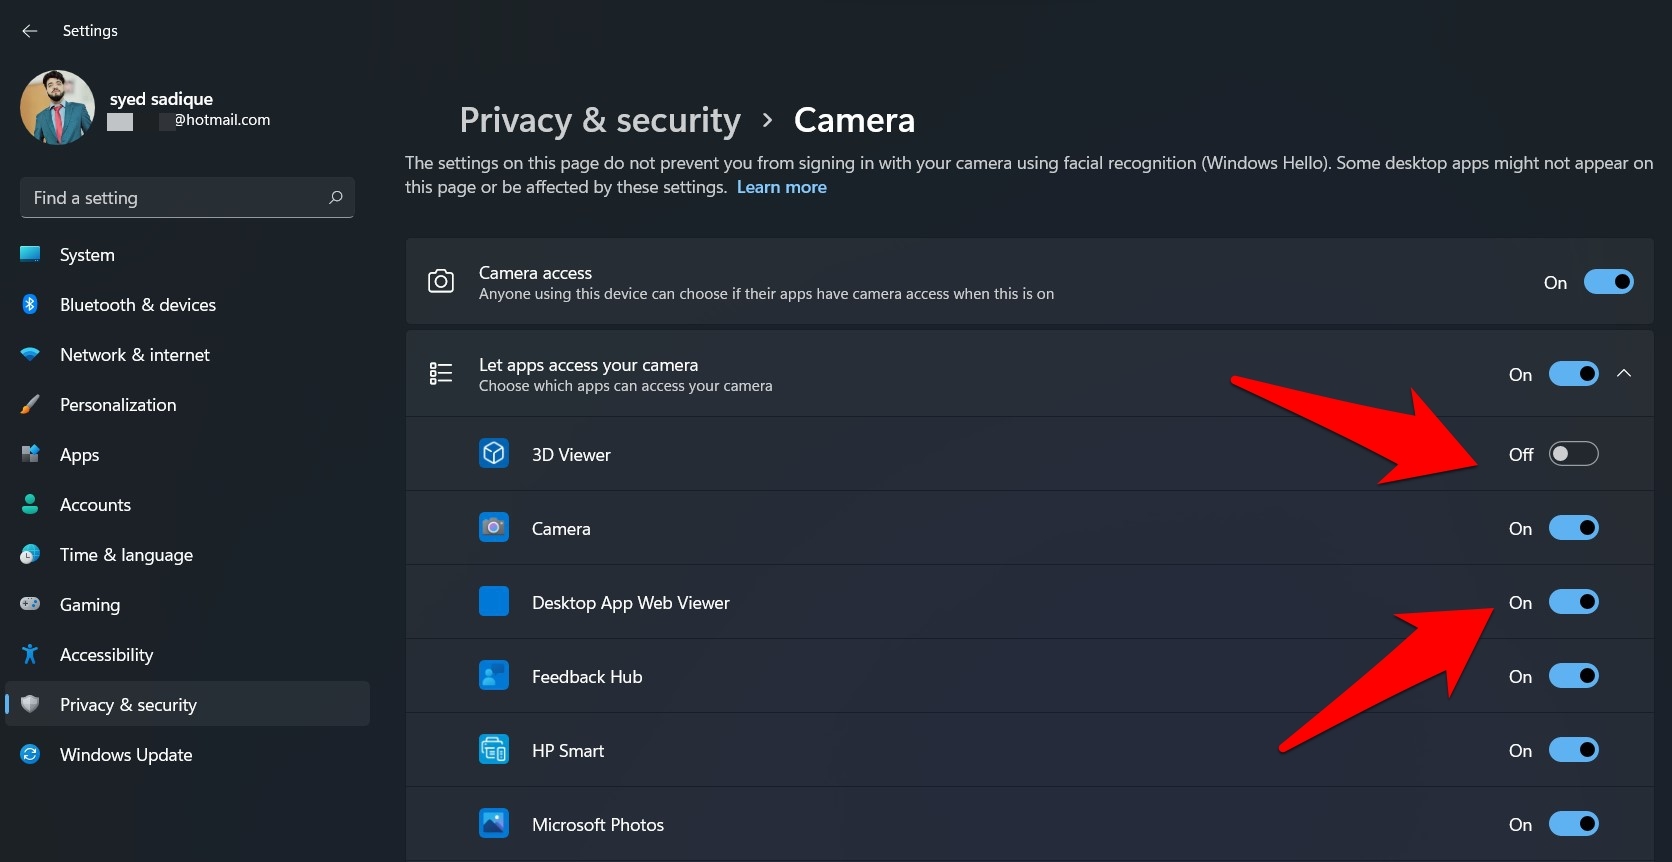Open the Accessibility settings category
The width and height of the screenshot is (1672, 862).
point(106,654)
